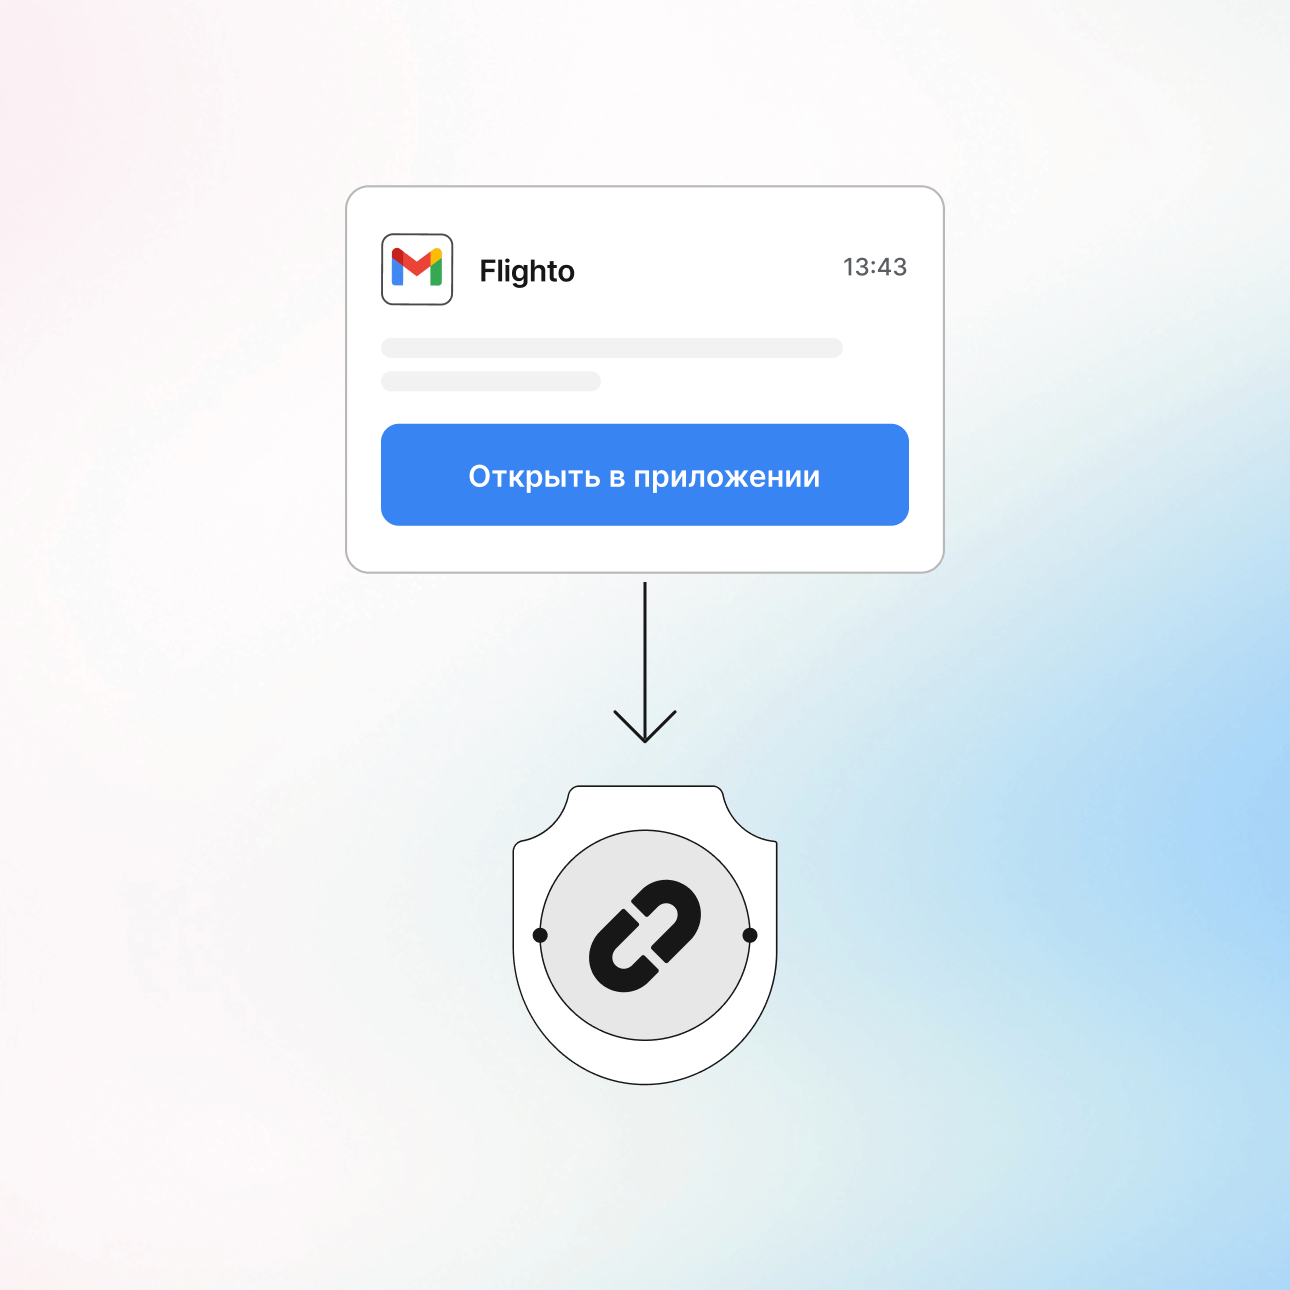This screenshot has width=1290, height=1290.
Task: Click the short gray placeholder text line
Action: tap(491, 381)
